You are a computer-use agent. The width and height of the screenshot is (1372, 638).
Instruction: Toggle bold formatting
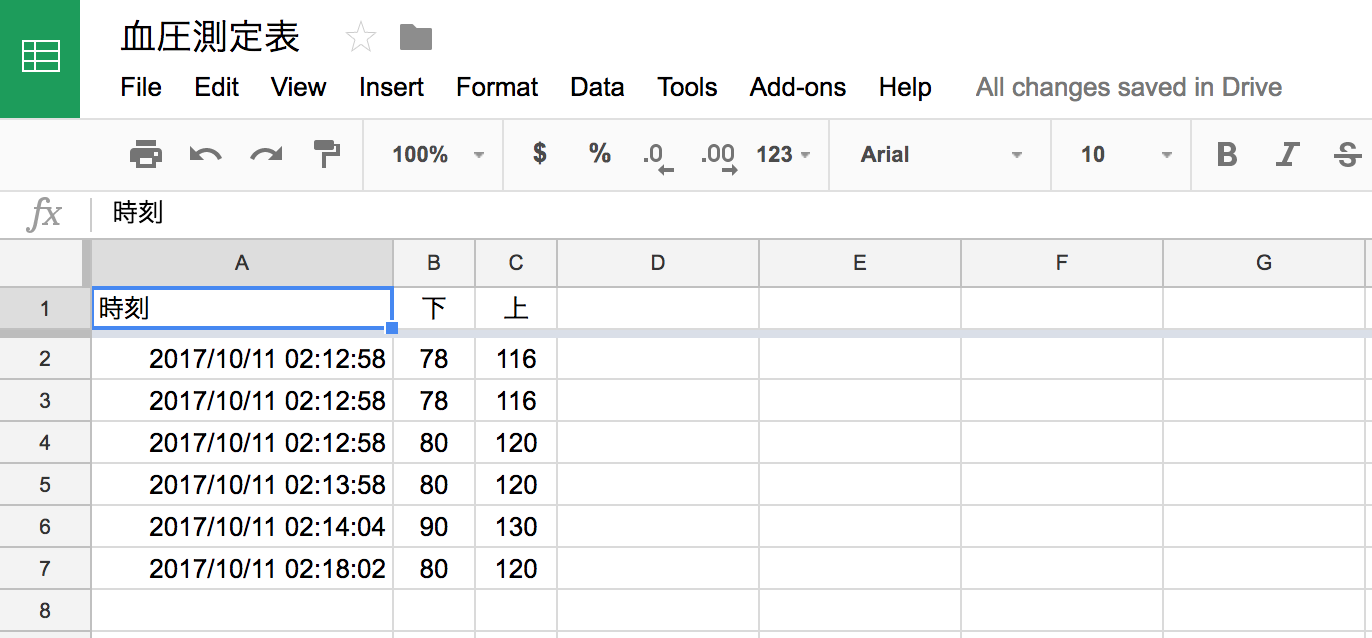tap(1227, 155)
